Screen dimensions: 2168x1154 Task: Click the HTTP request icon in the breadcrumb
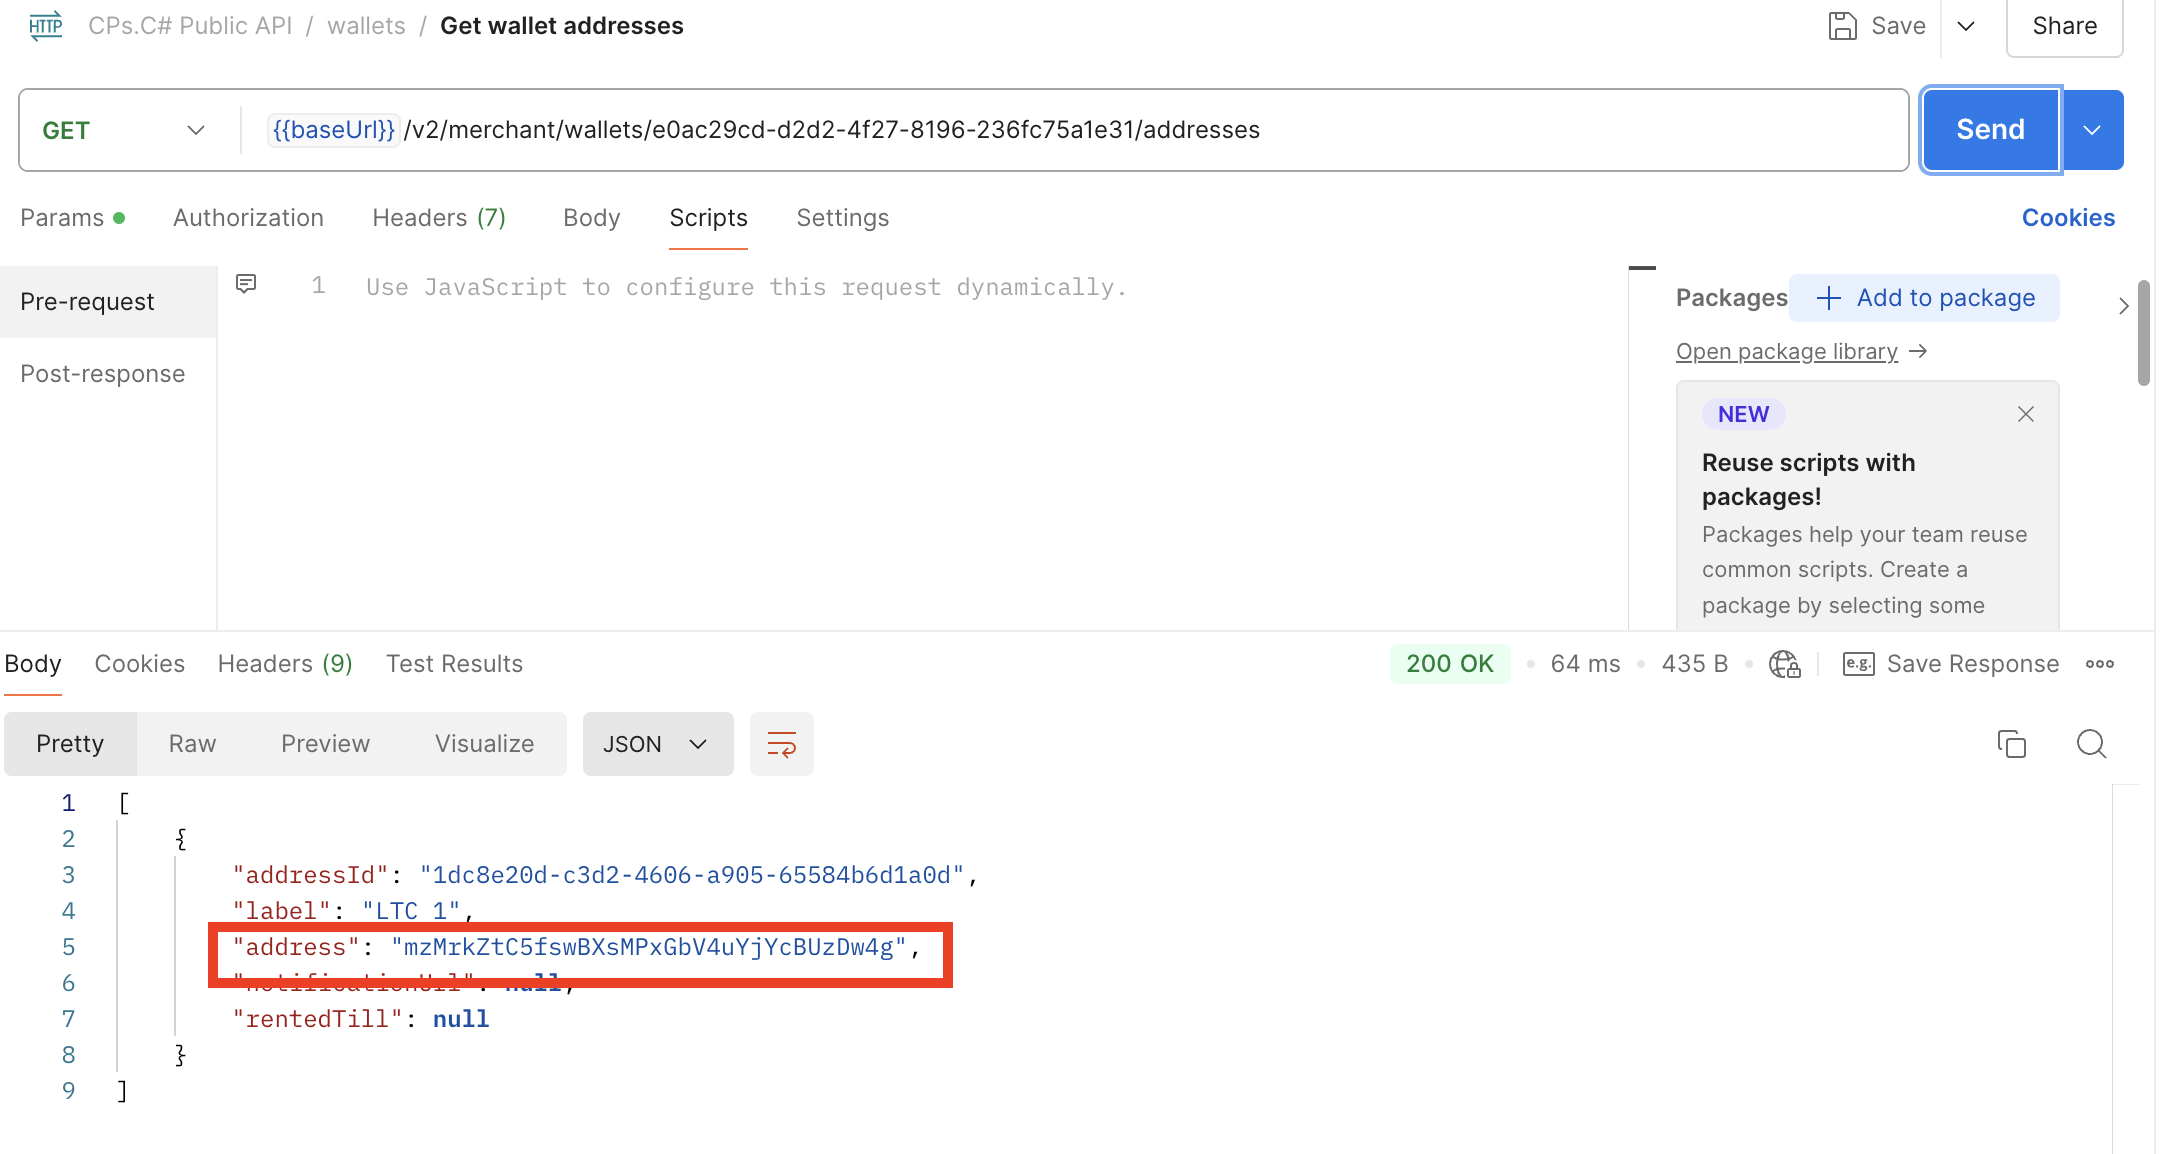[45, 26]
